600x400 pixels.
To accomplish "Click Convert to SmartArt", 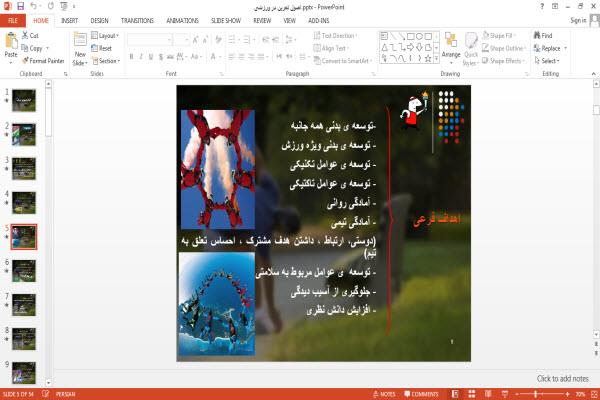I will pos(343,61).
